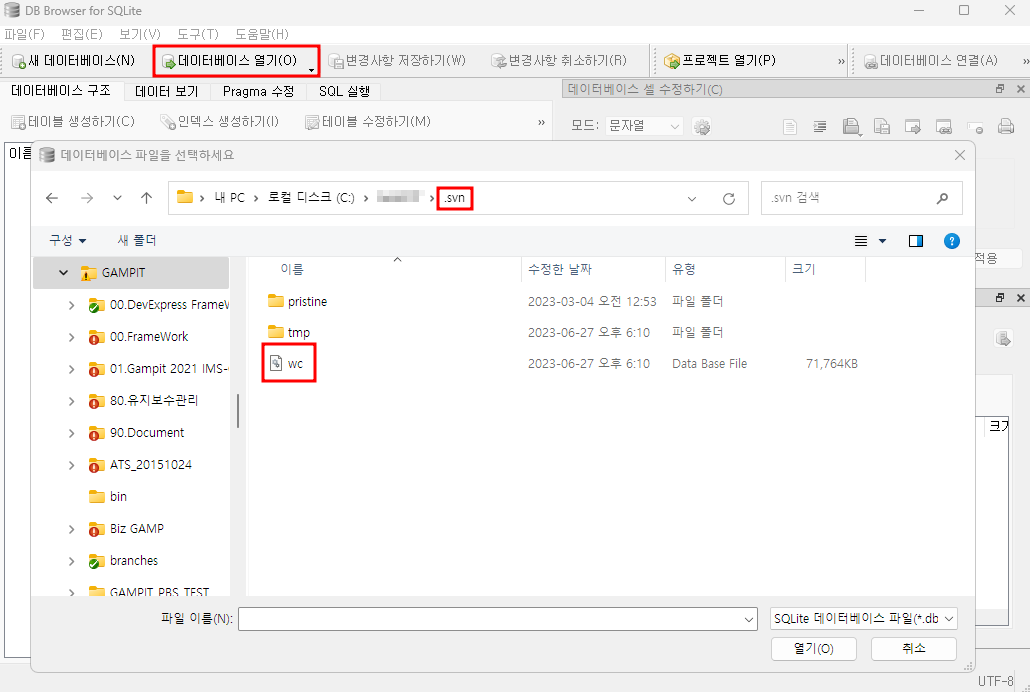Open the 편집(E) menu

[x=81, y=34]
